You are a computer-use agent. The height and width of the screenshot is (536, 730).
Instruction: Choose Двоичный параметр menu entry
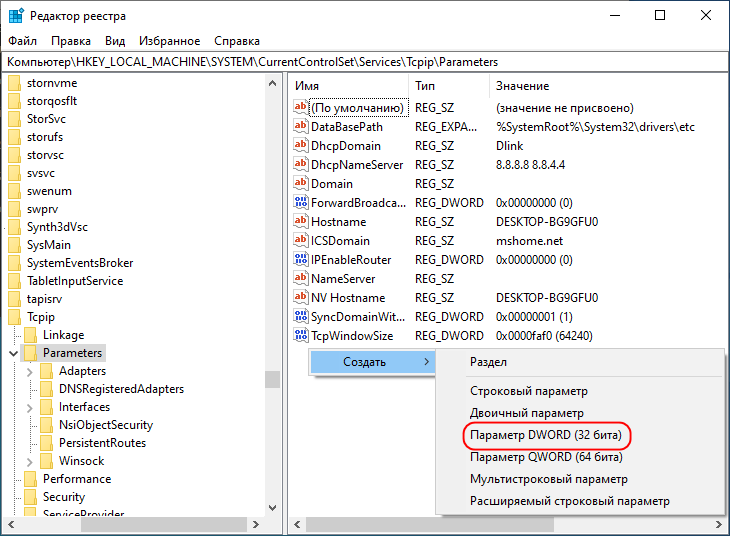[527, 413]
